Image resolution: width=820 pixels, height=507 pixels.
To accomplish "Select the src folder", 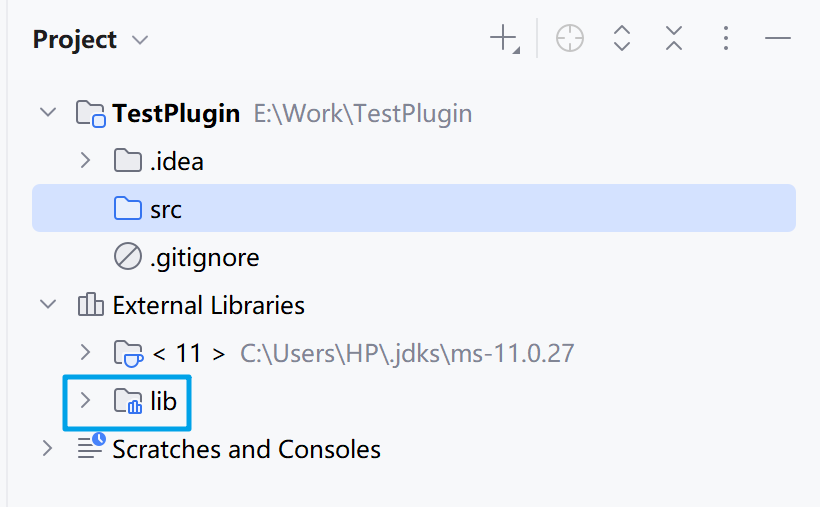I will click(165, 209).
